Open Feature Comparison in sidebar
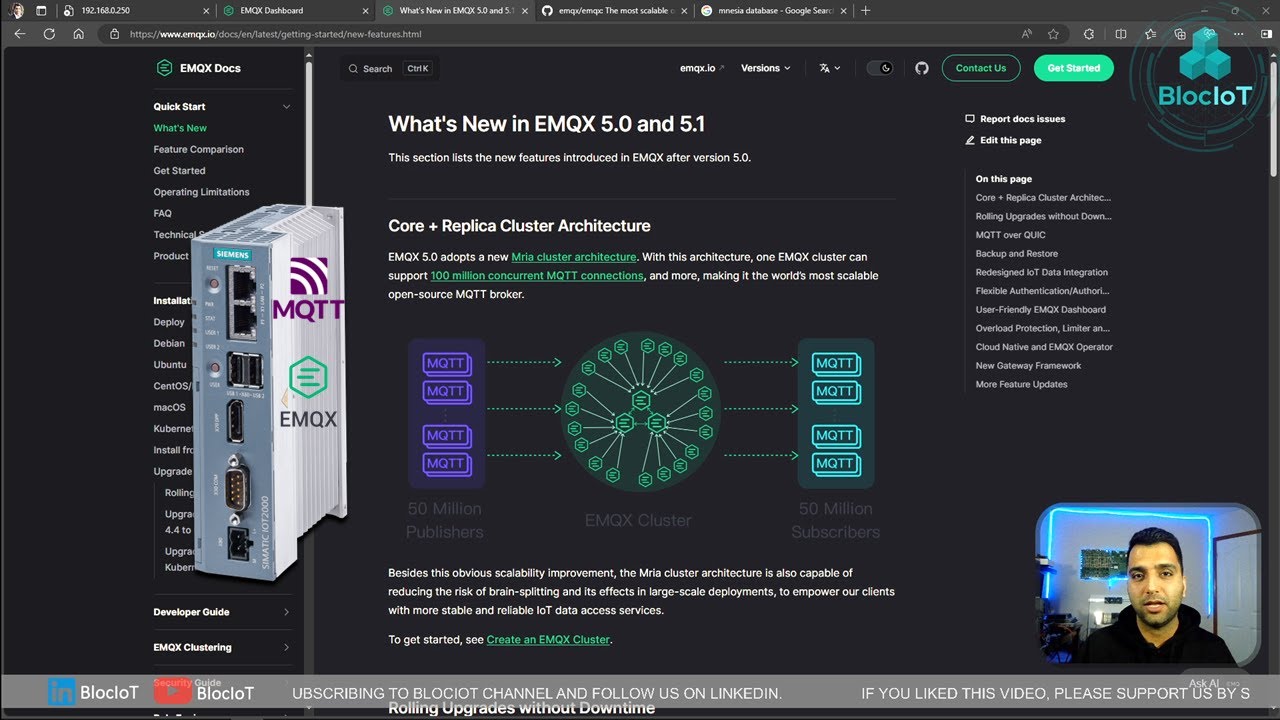Viewport: 1280px width, 720px height. coord(198,149)
